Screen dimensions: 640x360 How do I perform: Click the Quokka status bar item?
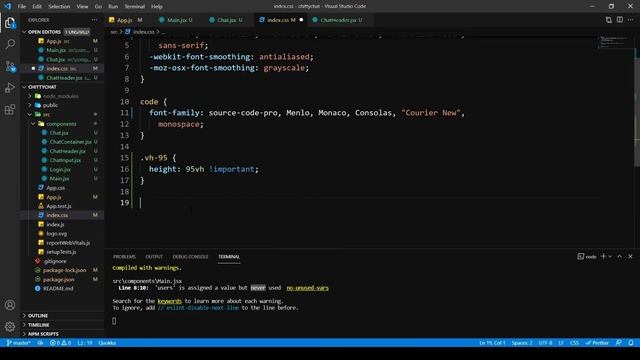pyautogui.click(x=107, y=343)
